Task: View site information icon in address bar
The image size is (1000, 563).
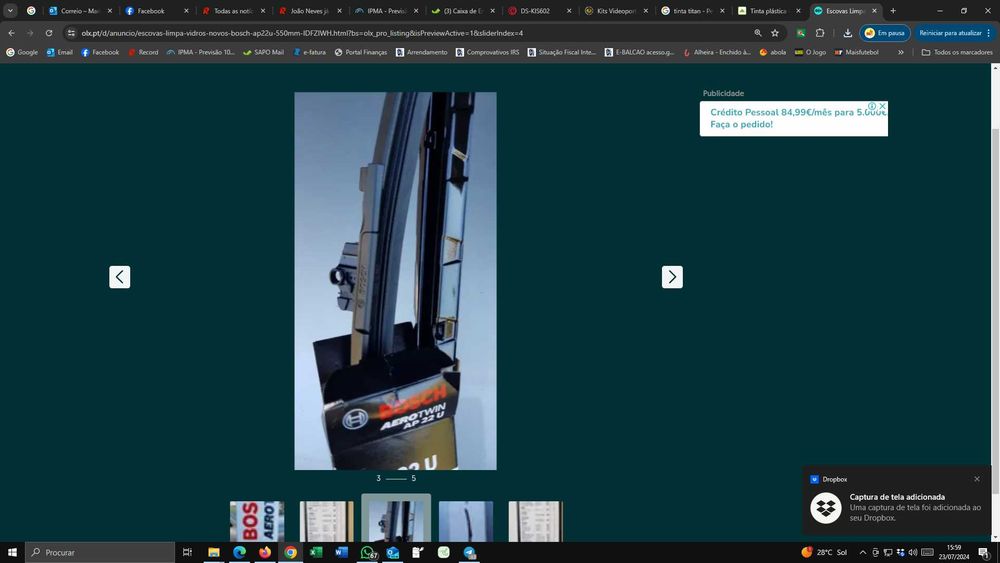Action: point(71,33)
